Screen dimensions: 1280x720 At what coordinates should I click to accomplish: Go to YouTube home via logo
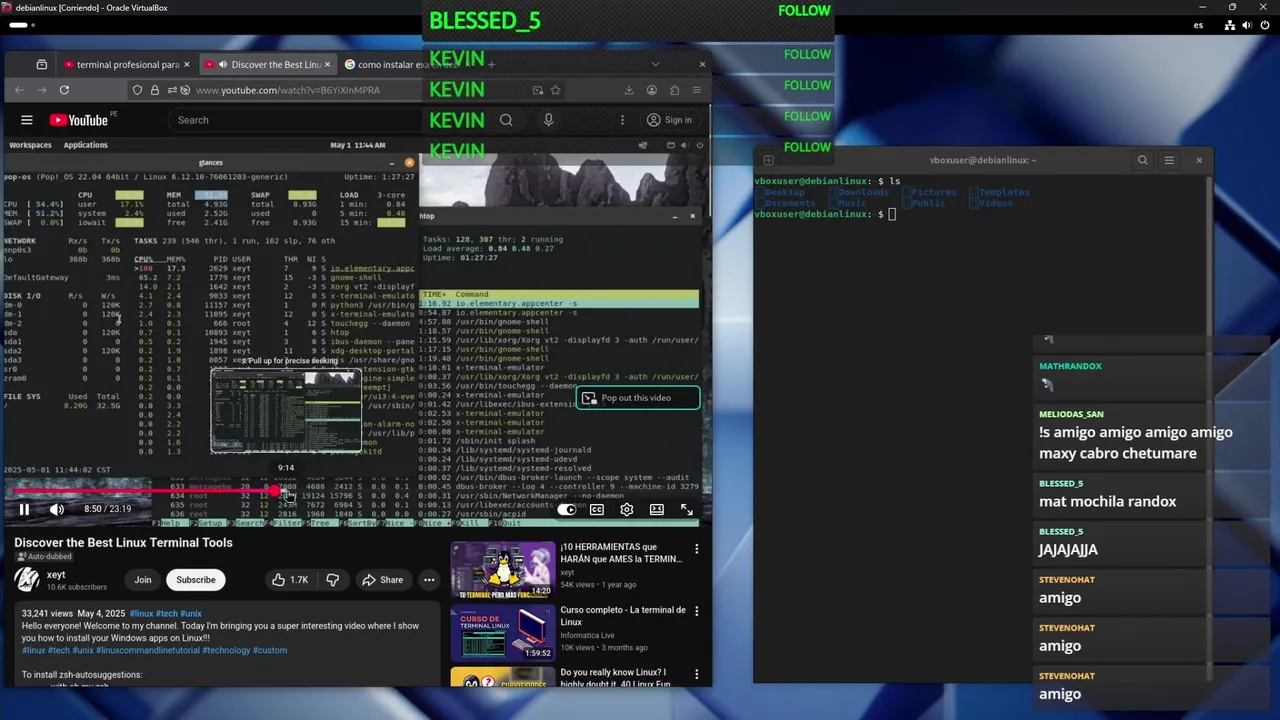79,120
